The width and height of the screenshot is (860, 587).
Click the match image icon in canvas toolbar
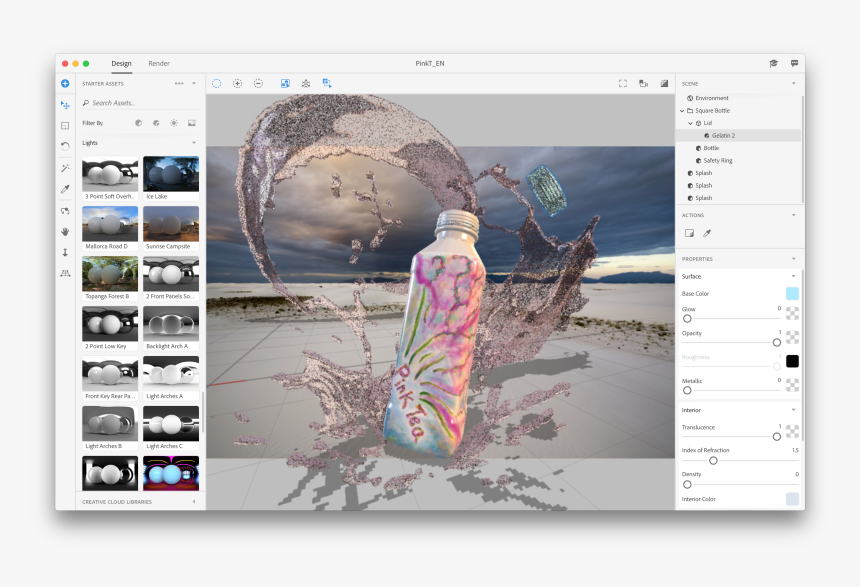coord(285,83)
